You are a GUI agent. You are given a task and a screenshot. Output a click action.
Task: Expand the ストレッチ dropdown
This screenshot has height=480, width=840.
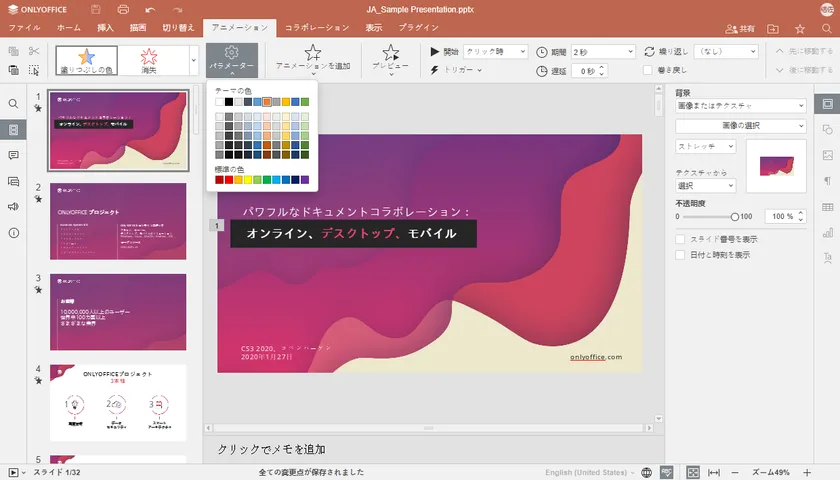[706, 146]
